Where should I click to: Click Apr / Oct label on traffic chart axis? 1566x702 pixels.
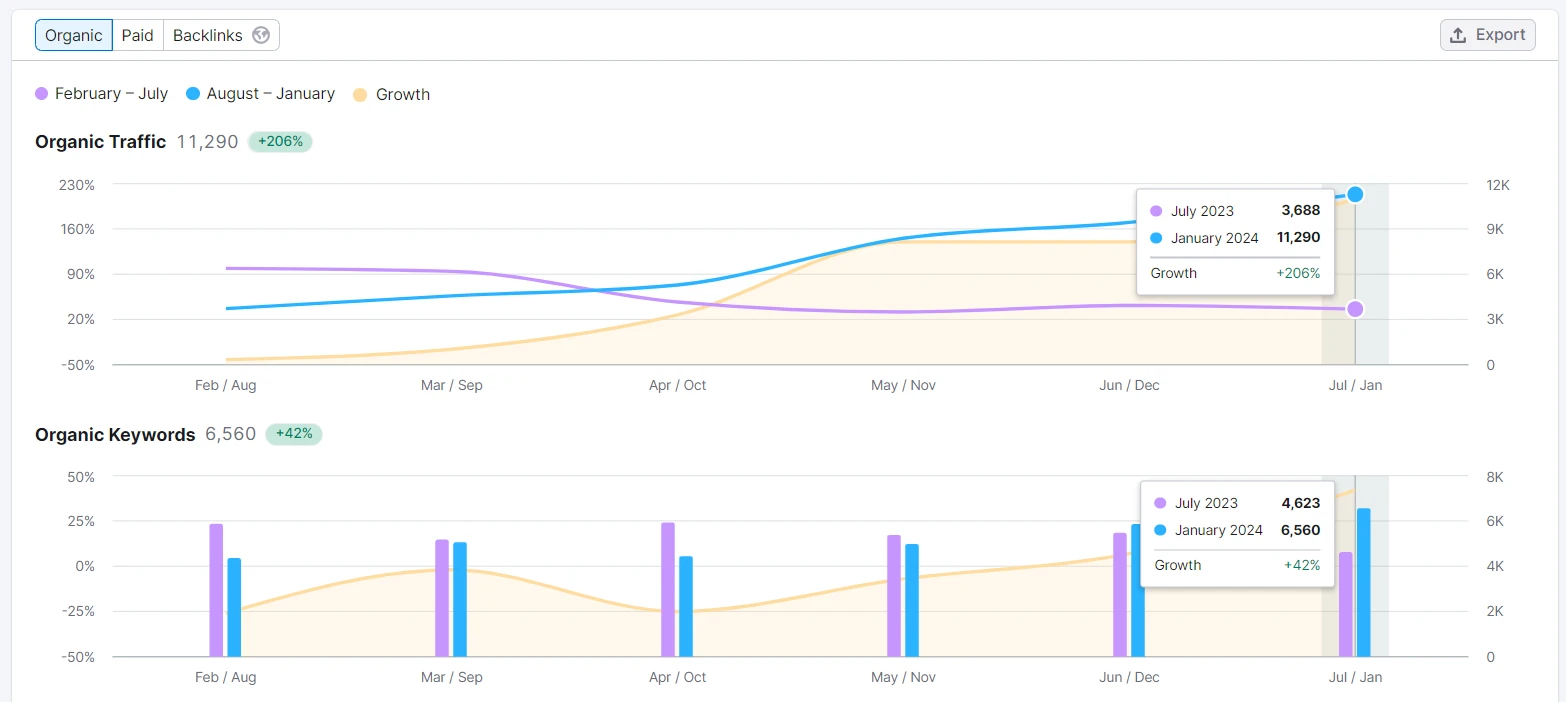tap(677, 385)
